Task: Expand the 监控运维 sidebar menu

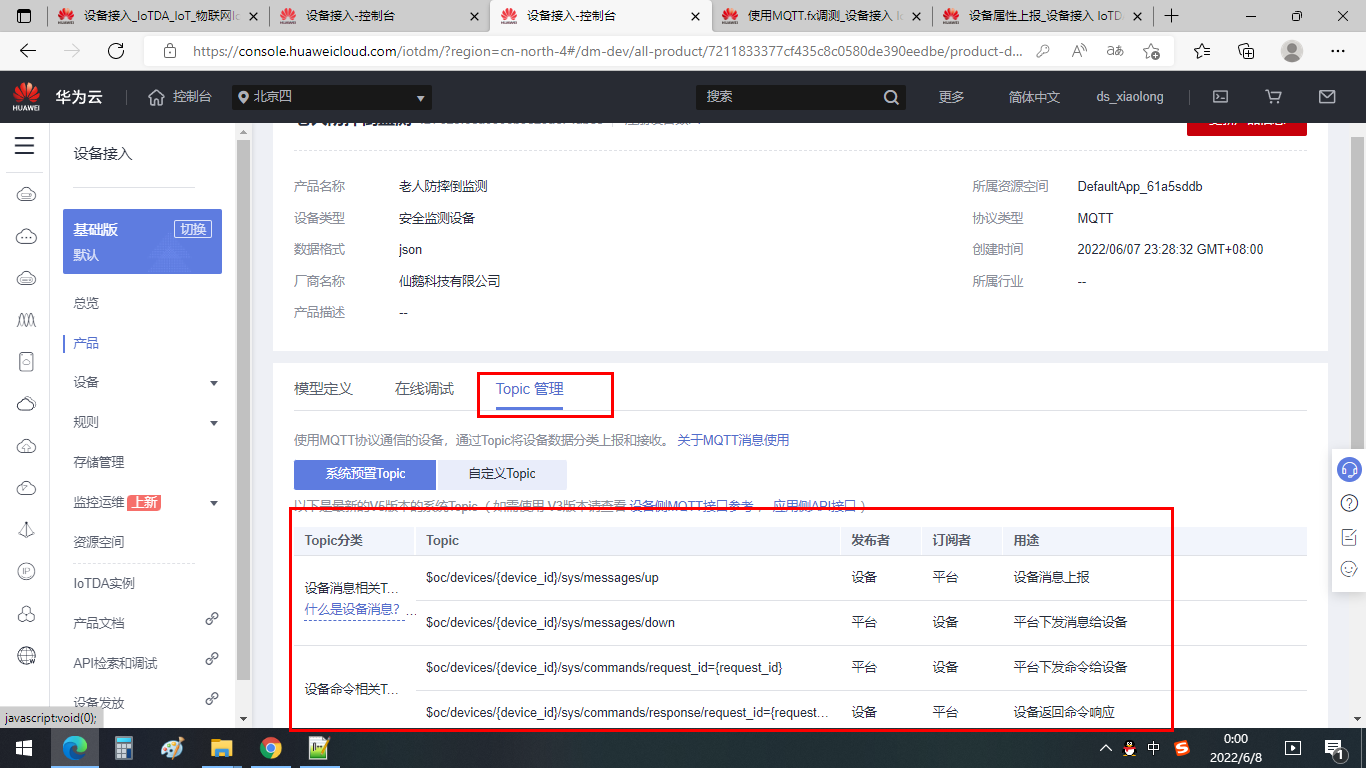Action: click(214, 503)
